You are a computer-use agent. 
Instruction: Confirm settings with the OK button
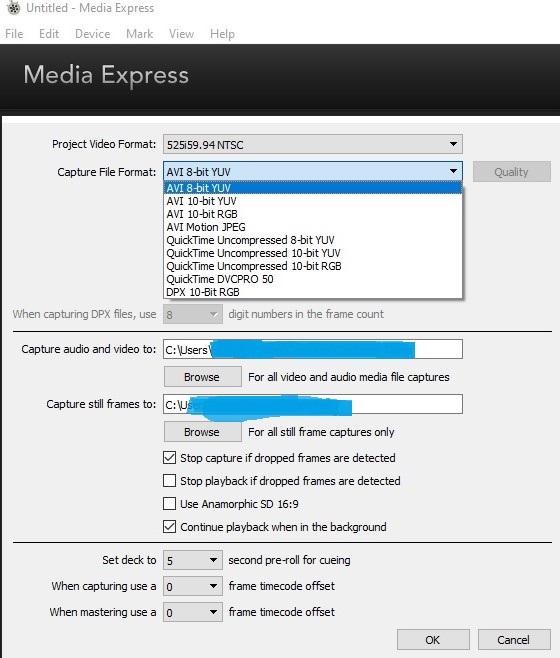coord(433,640)
